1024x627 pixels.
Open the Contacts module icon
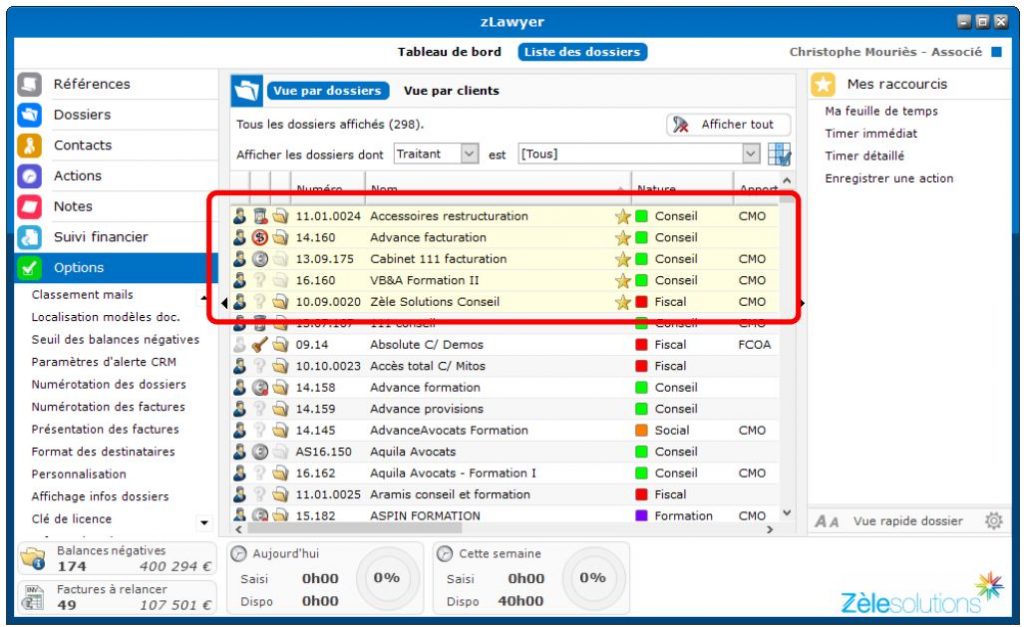[x=29, y=146]
